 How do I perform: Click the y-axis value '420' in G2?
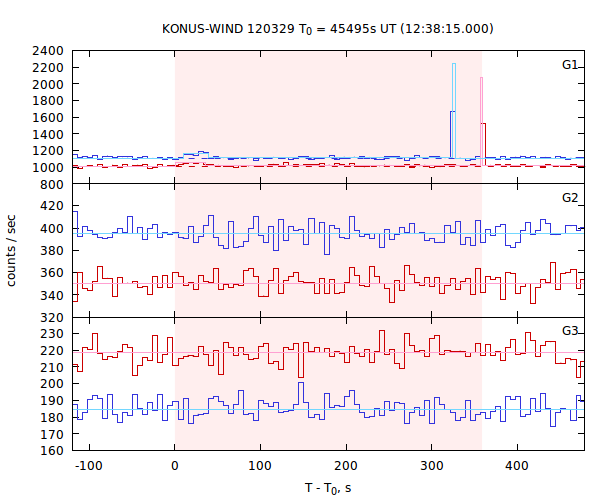(52, 206)
